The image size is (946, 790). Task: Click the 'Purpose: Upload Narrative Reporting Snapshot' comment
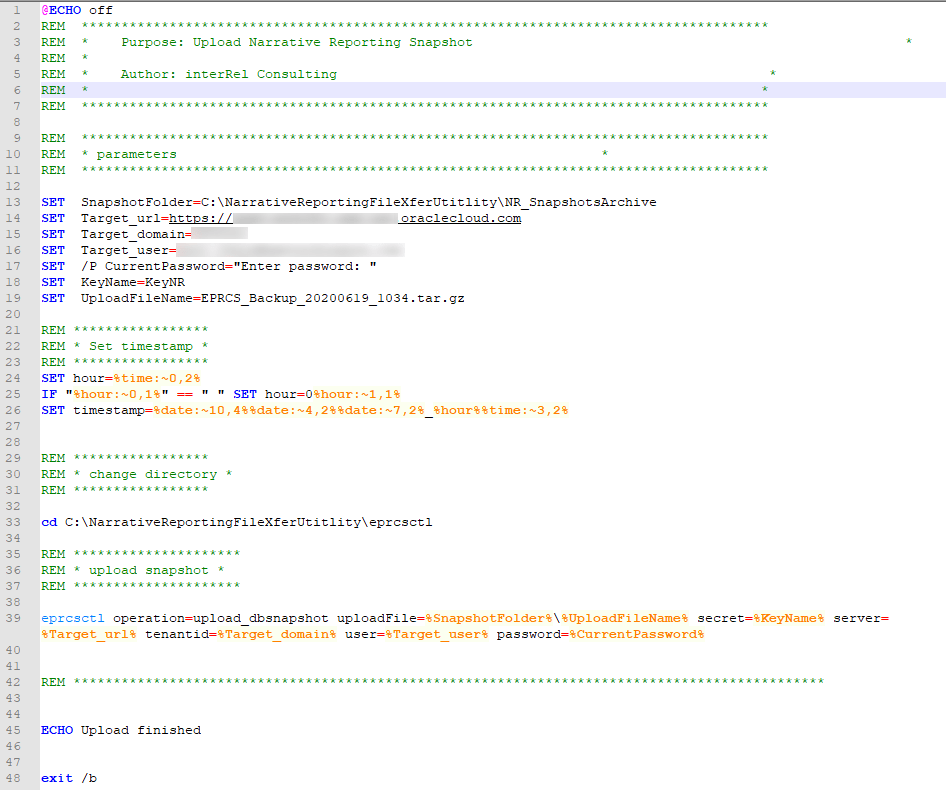point(296,42)
